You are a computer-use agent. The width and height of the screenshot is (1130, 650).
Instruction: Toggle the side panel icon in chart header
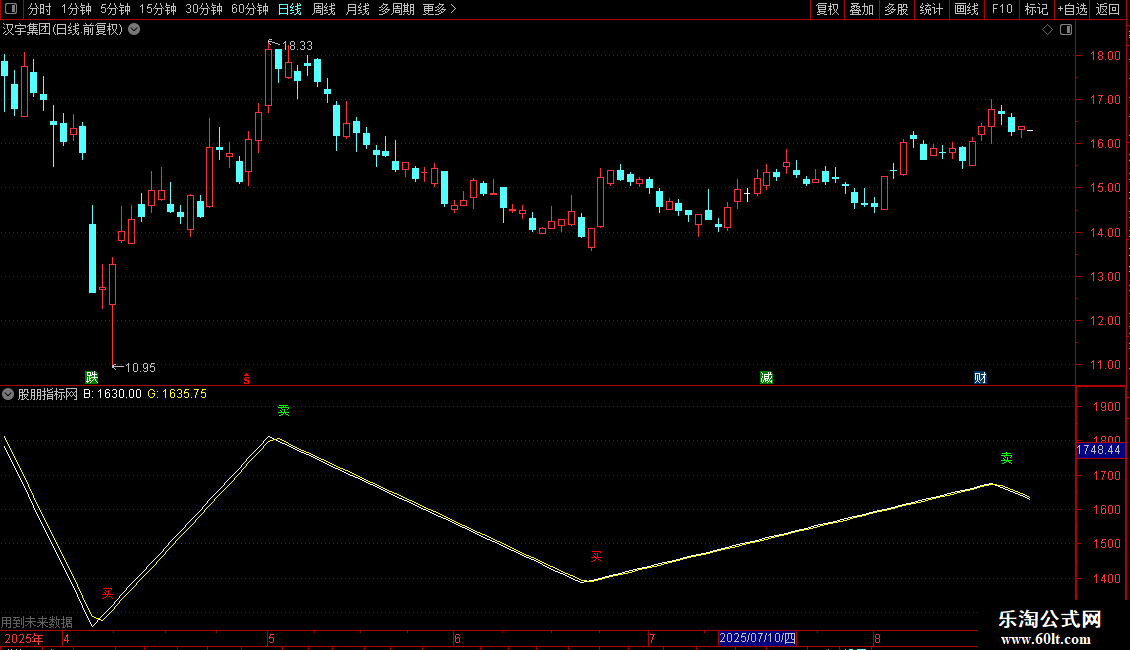click(x=1066, y=30)
